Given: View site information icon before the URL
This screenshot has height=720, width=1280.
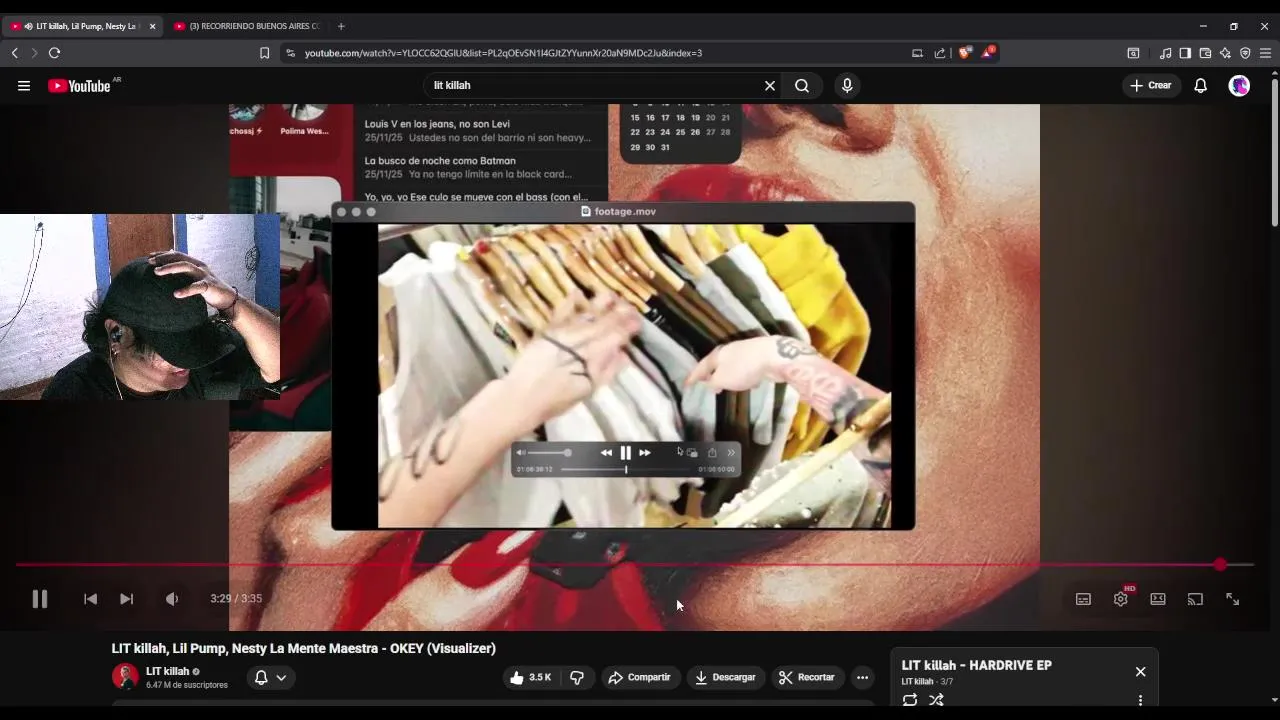Looking at the screenshot, I should [x=290, y=53].
